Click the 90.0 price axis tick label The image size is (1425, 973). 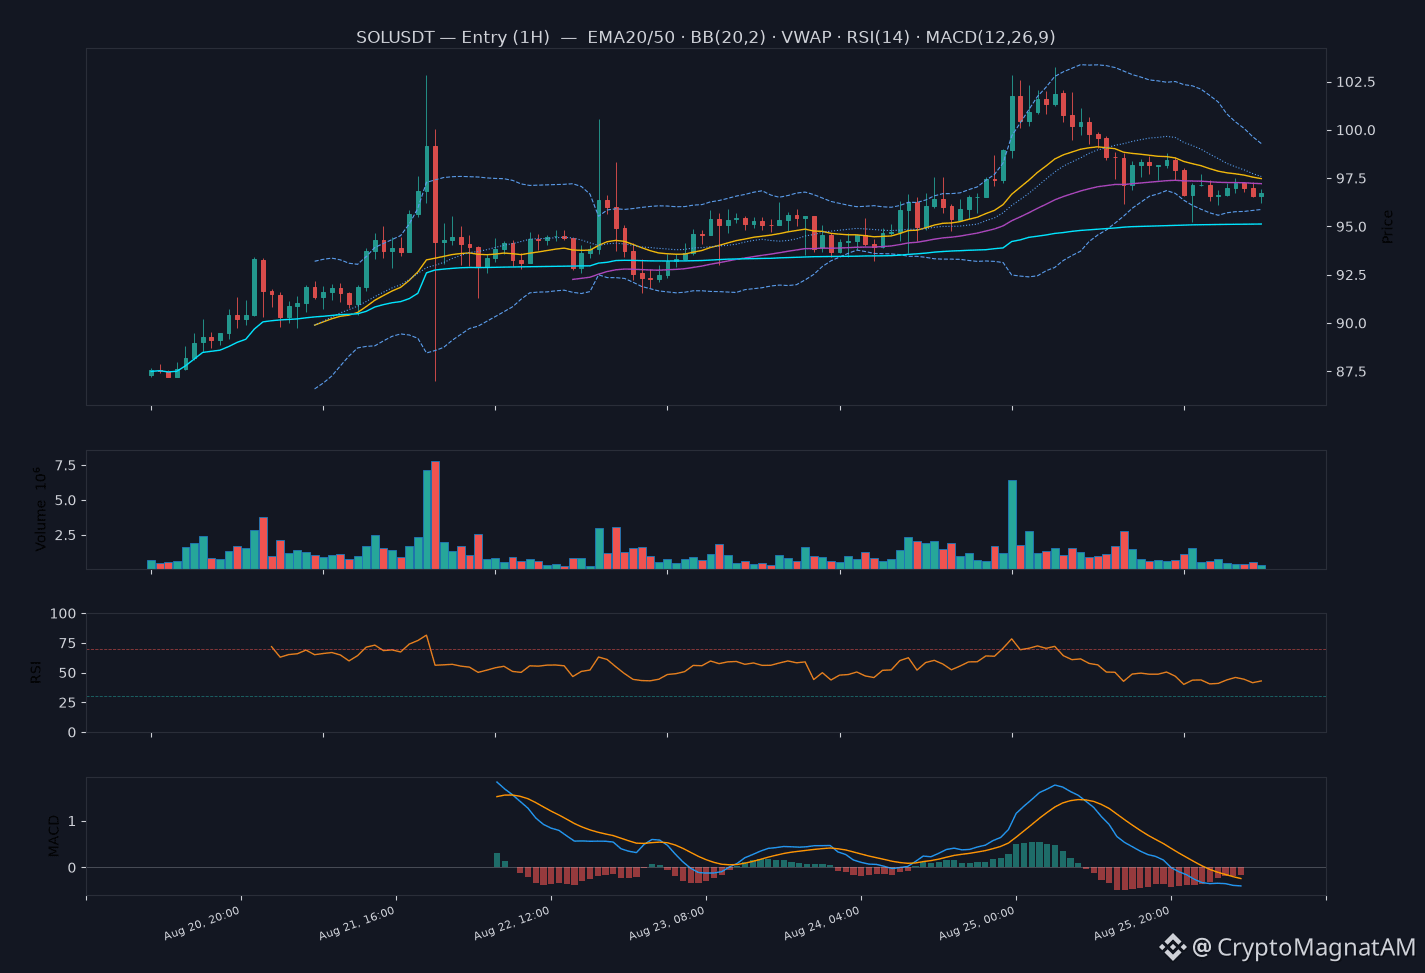[1352, 324]
